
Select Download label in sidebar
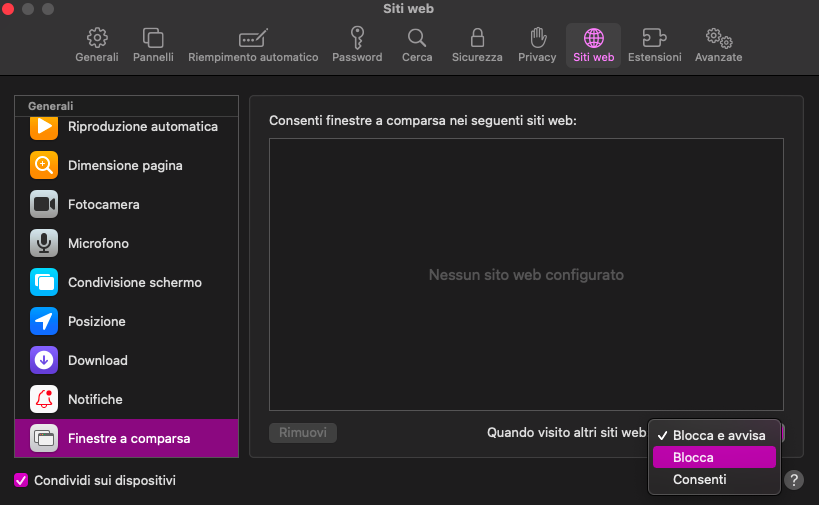(x=98, y=360)
